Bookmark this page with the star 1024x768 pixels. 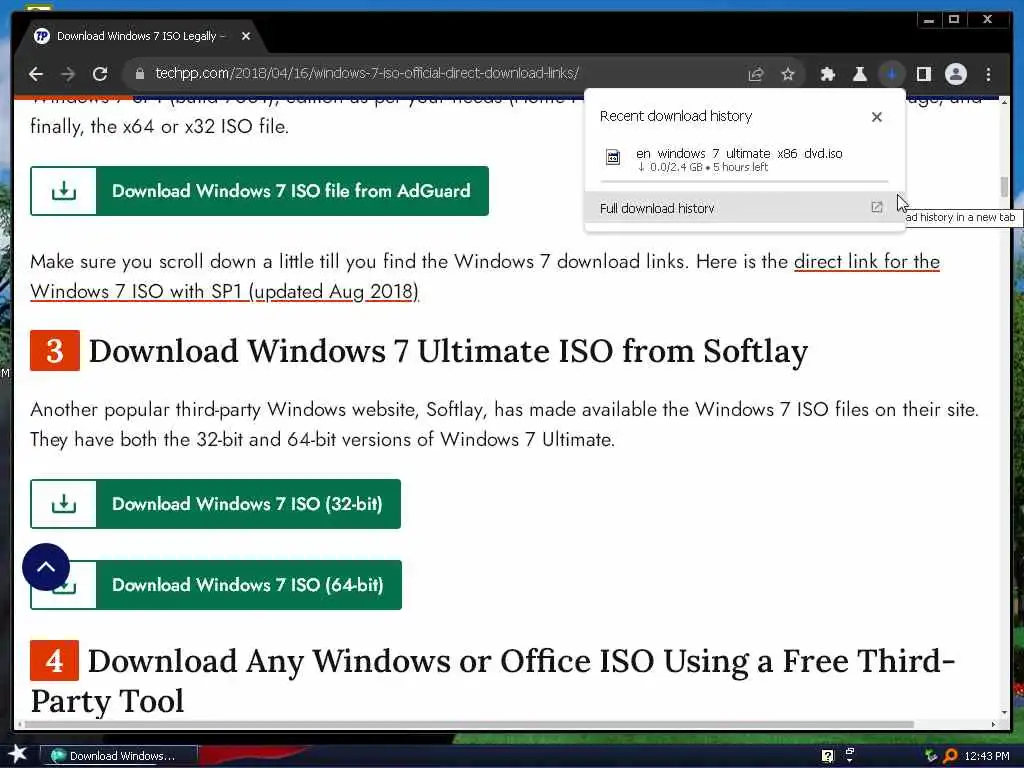pos(788,74)
